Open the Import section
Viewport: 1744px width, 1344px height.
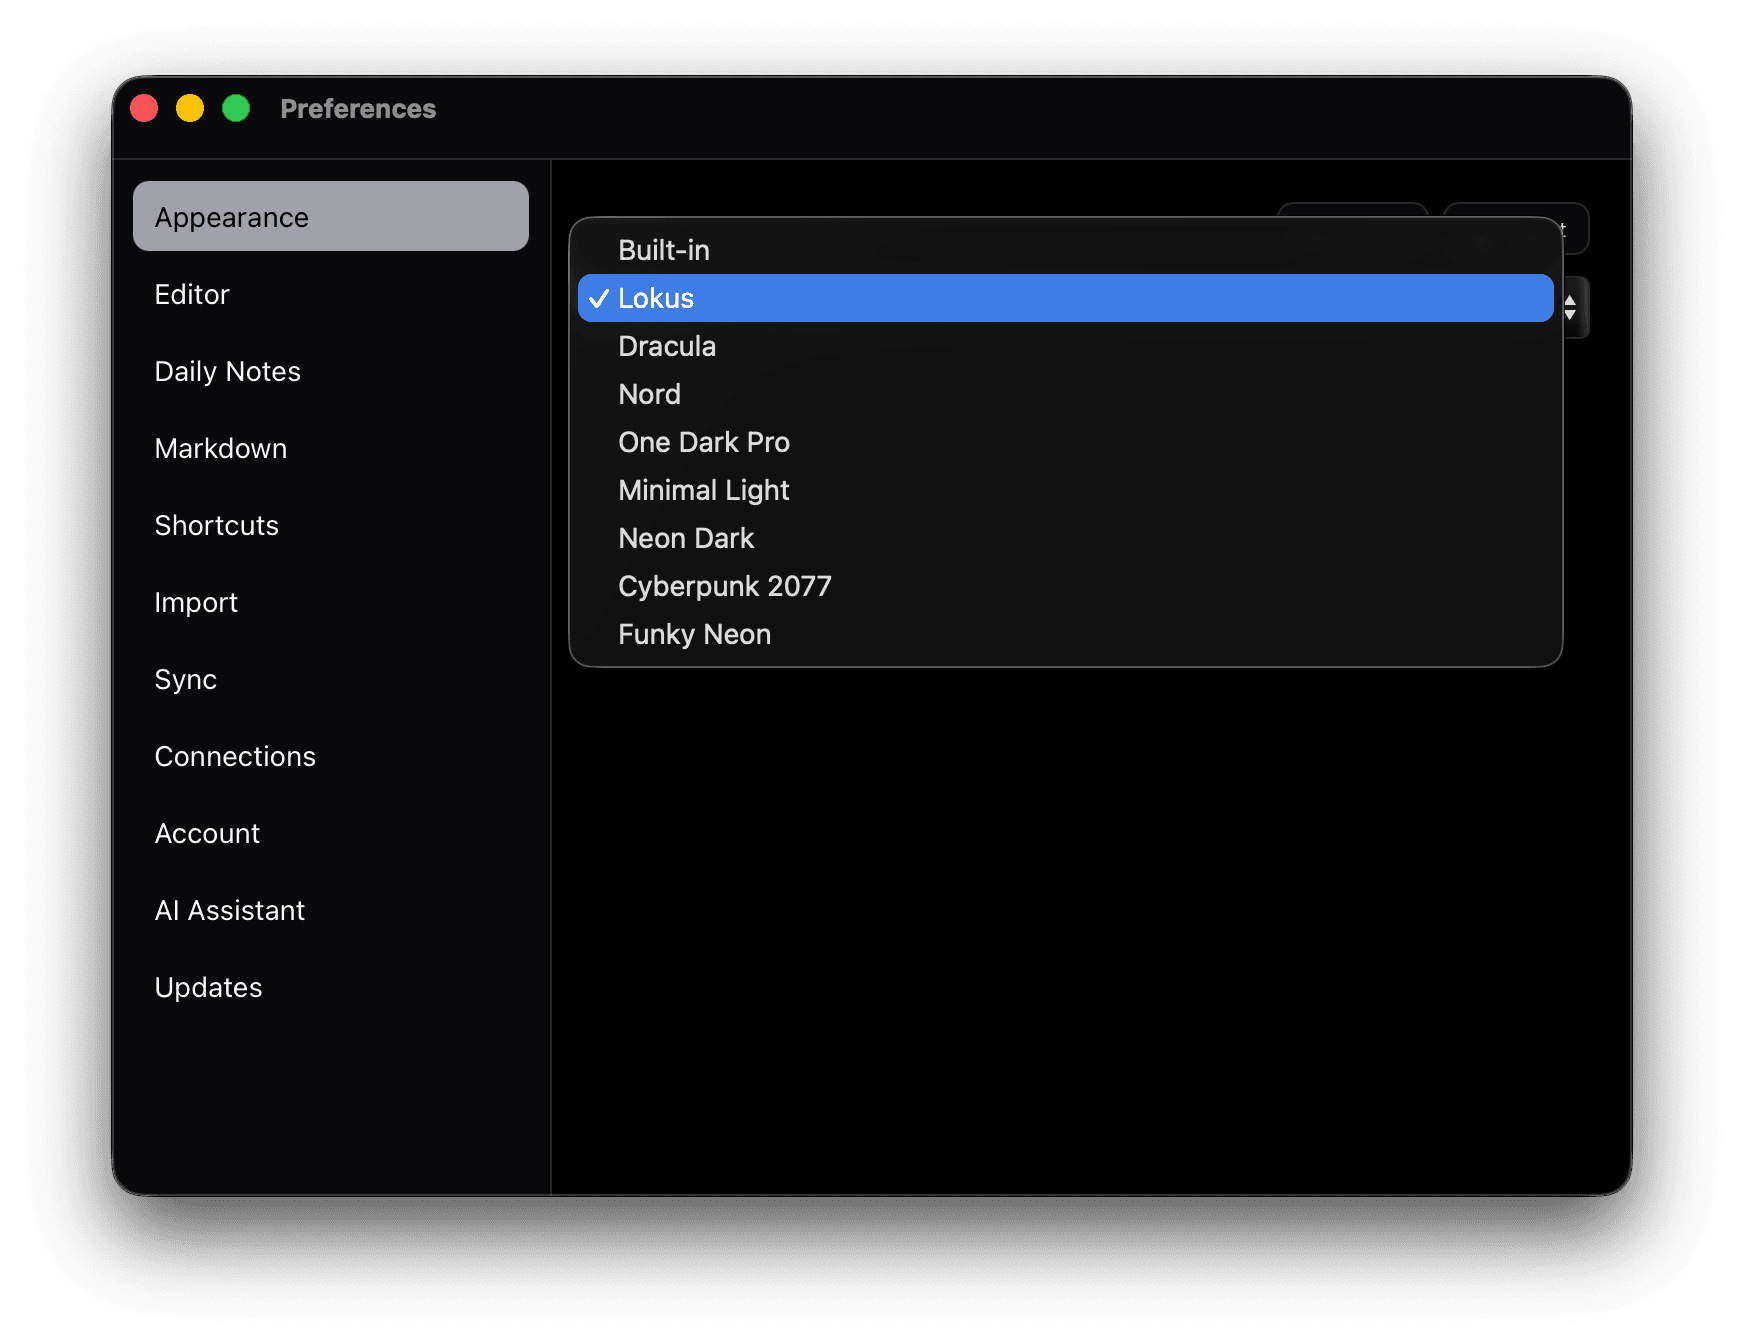196,602
